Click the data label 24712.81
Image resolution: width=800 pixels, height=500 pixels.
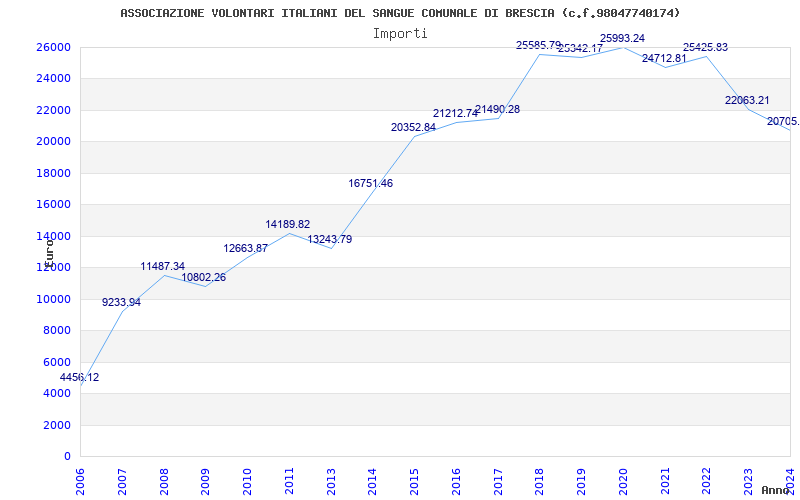coord(664,58)
